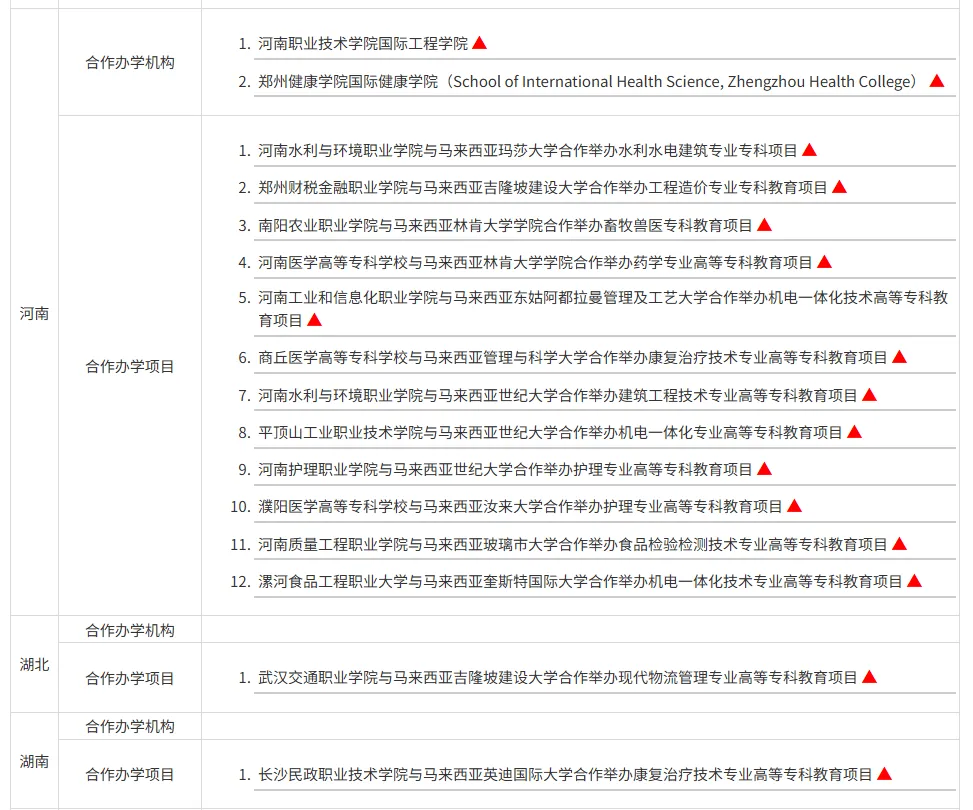Click red triangle after 濮阳医学高等专科学校 project
This screenshot has width=973, height=810.
[x=795, y=506]
